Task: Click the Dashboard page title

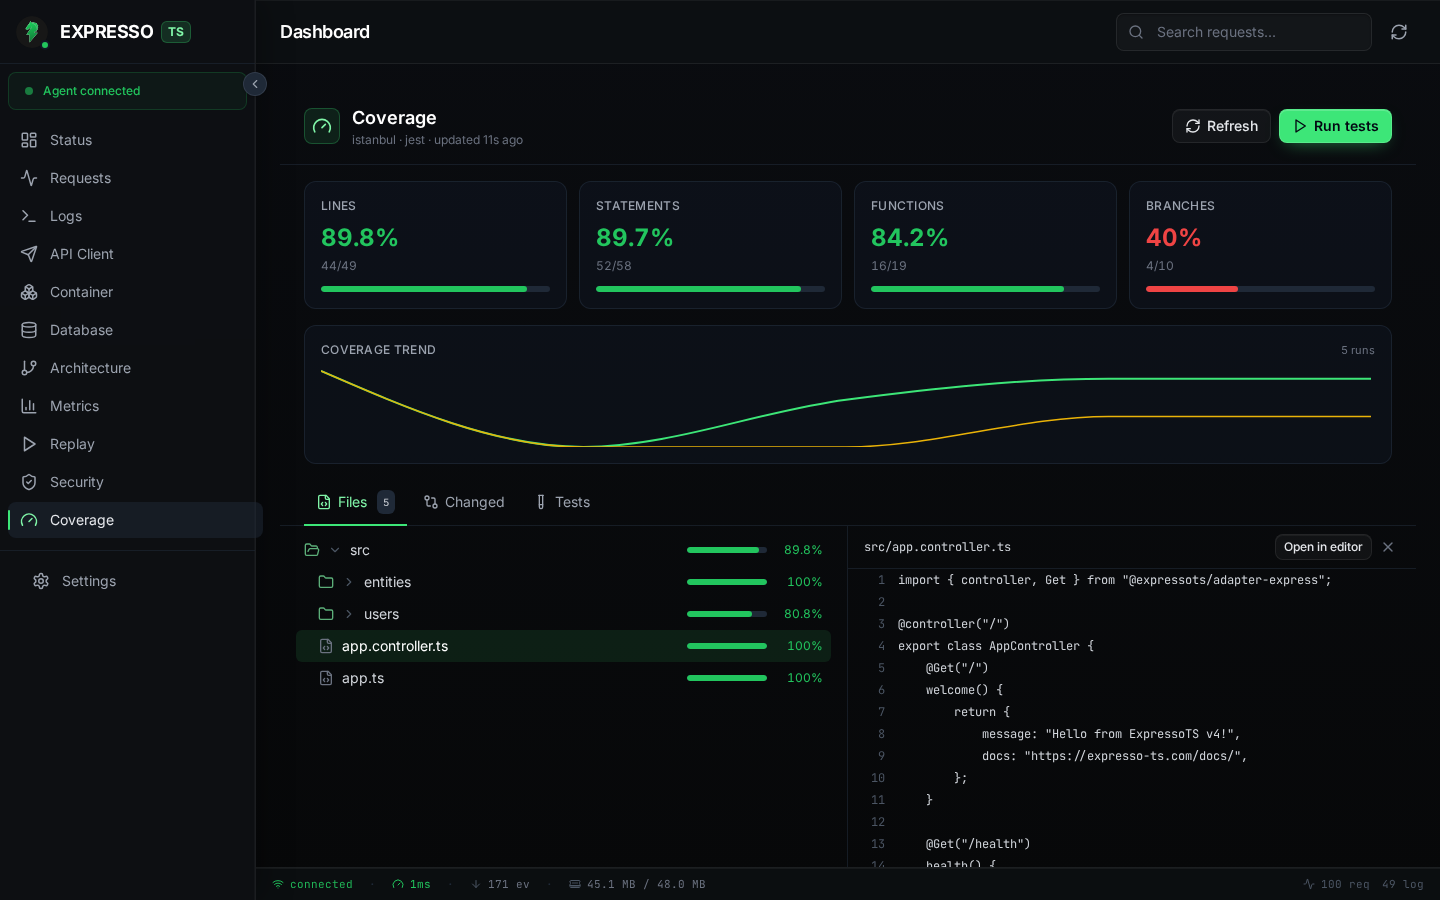Action: (x=325, y=32)
